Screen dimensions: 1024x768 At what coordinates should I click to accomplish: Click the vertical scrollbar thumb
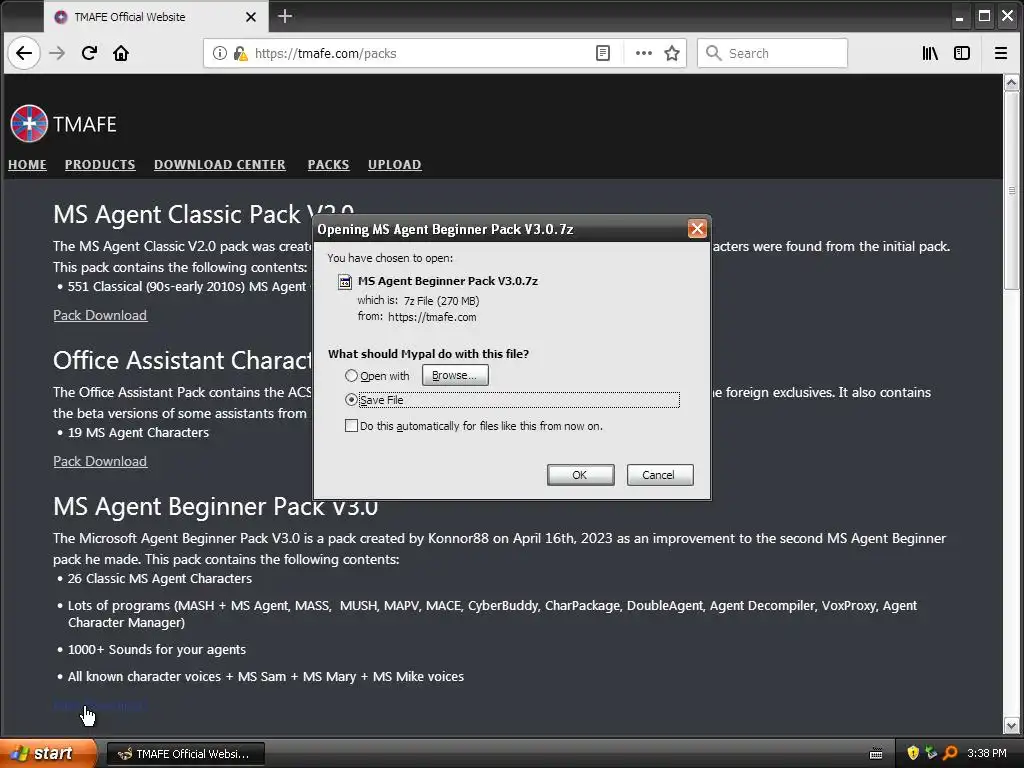(1011, 191)
